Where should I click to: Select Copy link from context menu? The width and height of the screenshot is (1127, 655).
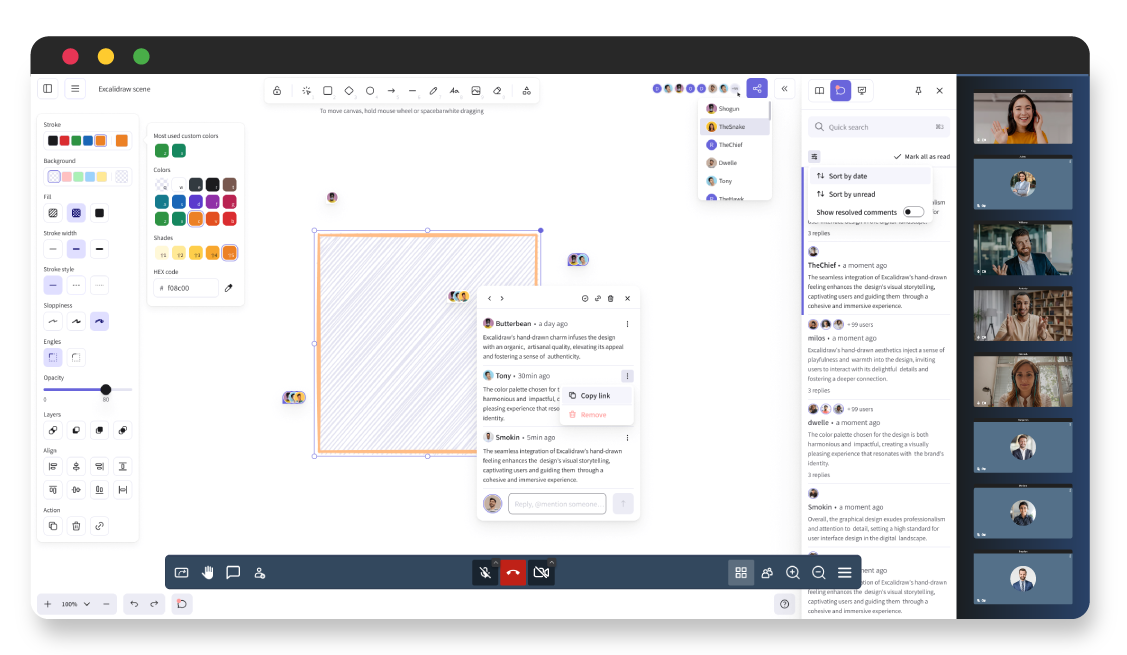595,396
